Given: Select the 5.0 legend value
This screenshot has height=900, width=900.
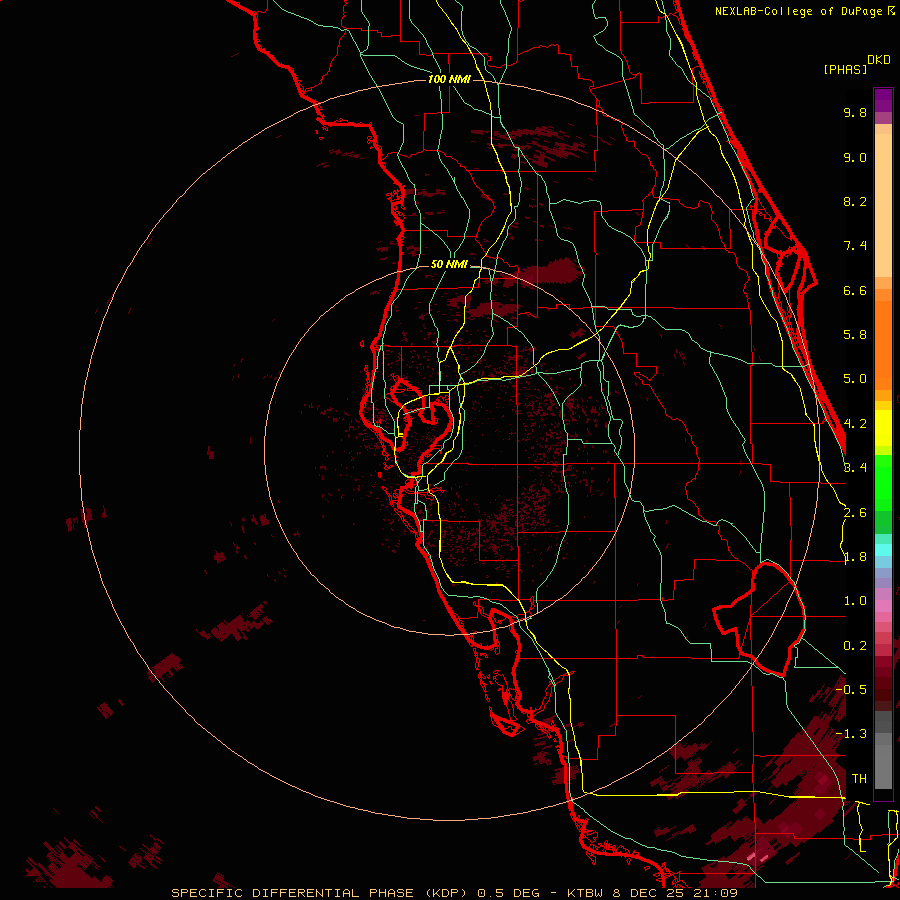Looking at the screenshot, I should coord(855,379).
